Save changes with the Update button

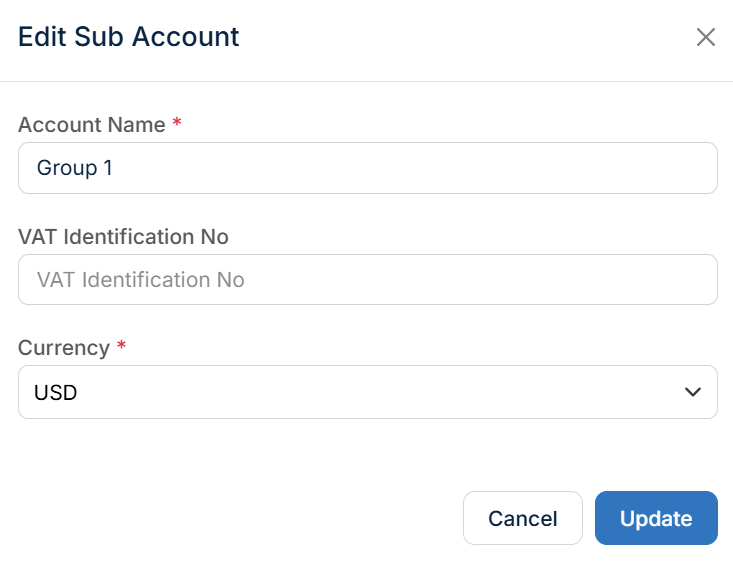click(x=656, y=518)
